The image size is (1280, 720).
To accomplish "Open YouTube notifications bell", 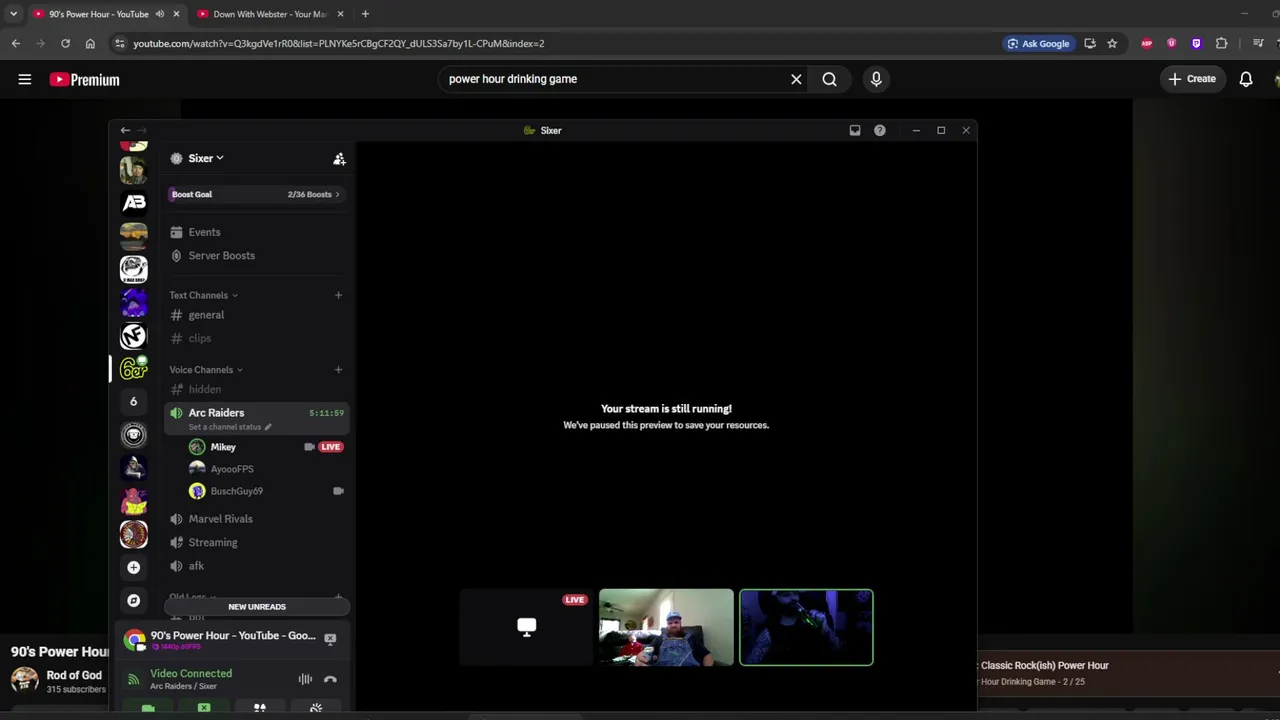I will pyautogui.click(x=1246, y=79).
